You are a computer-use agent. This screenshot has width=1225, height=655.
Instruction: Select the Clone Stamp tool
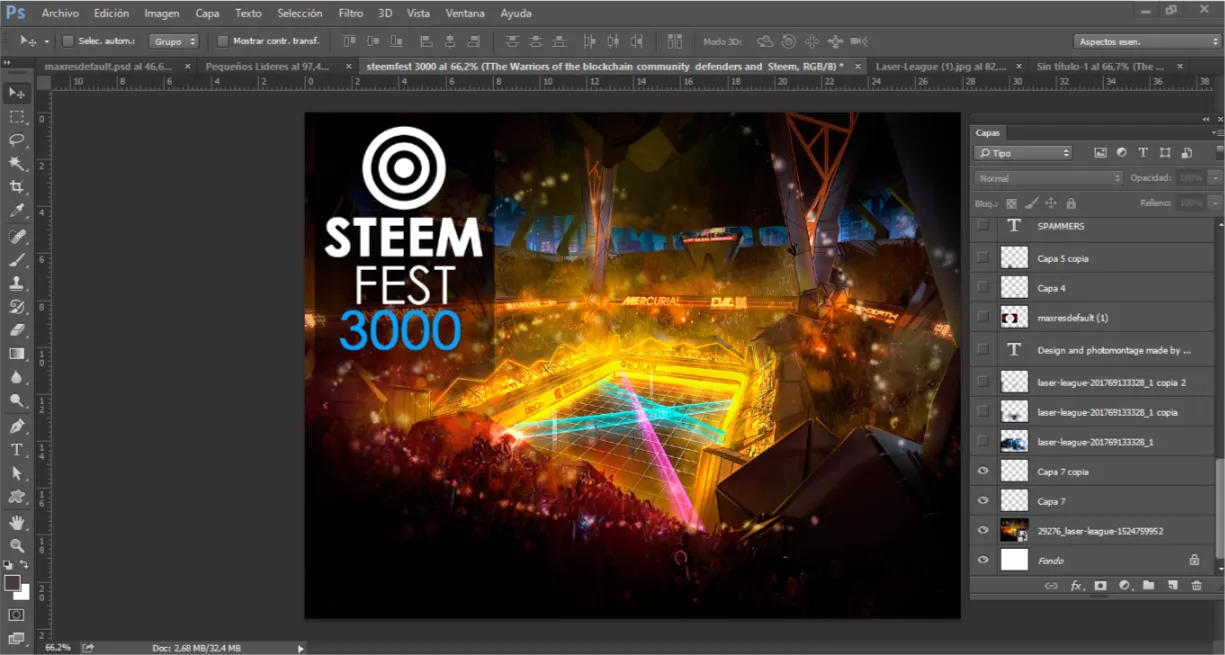[17, 283]
